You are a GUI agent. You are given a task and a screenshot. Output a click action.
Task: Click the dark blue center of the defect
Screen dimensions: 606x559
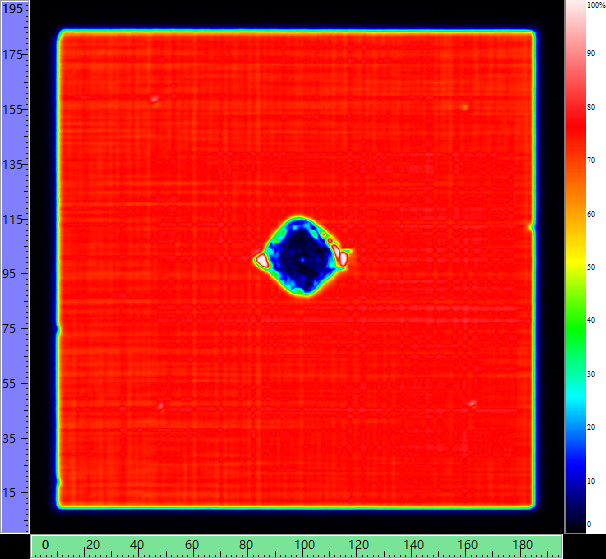coord(301,258)
